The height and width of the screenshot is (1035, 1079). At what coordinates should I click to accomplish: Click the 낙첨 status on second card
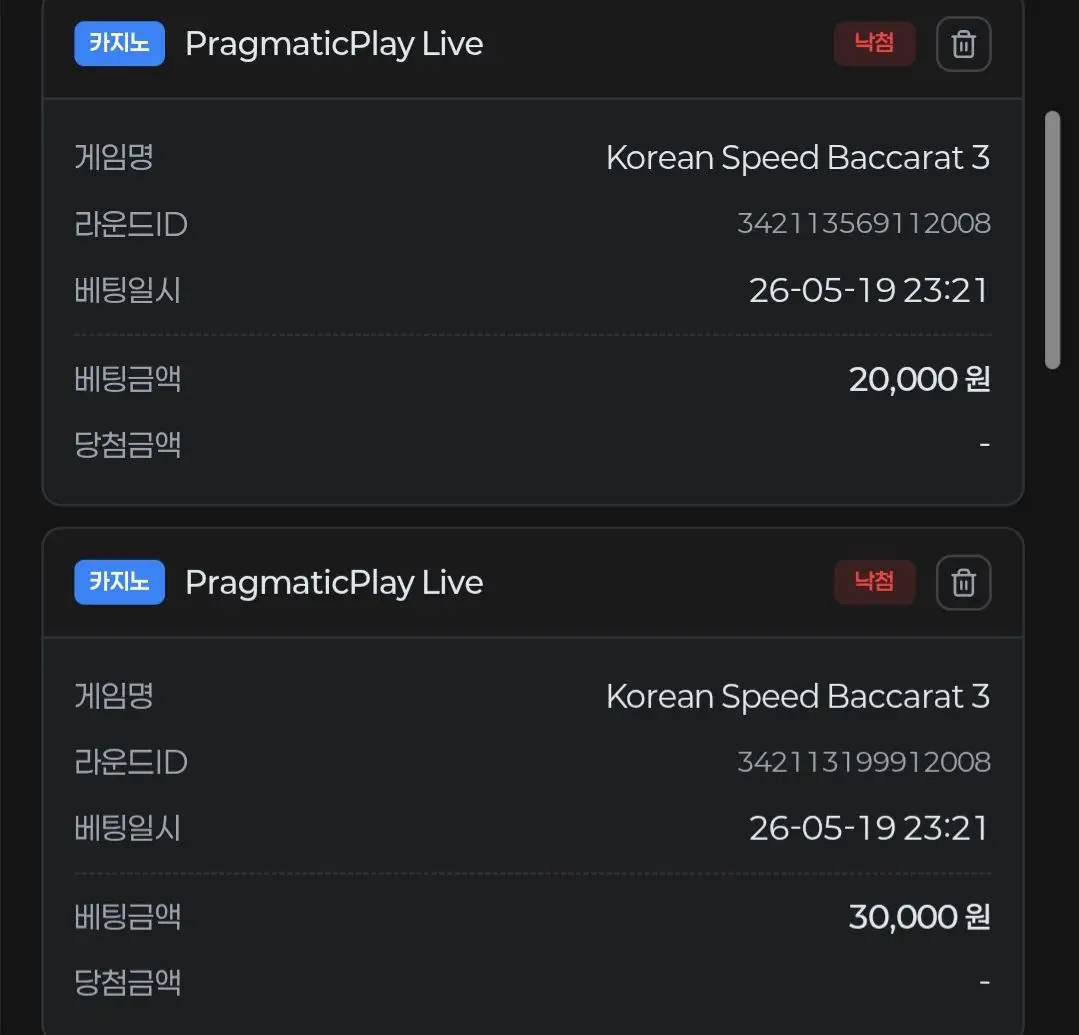pyautogui.click(x=874, y=582)
